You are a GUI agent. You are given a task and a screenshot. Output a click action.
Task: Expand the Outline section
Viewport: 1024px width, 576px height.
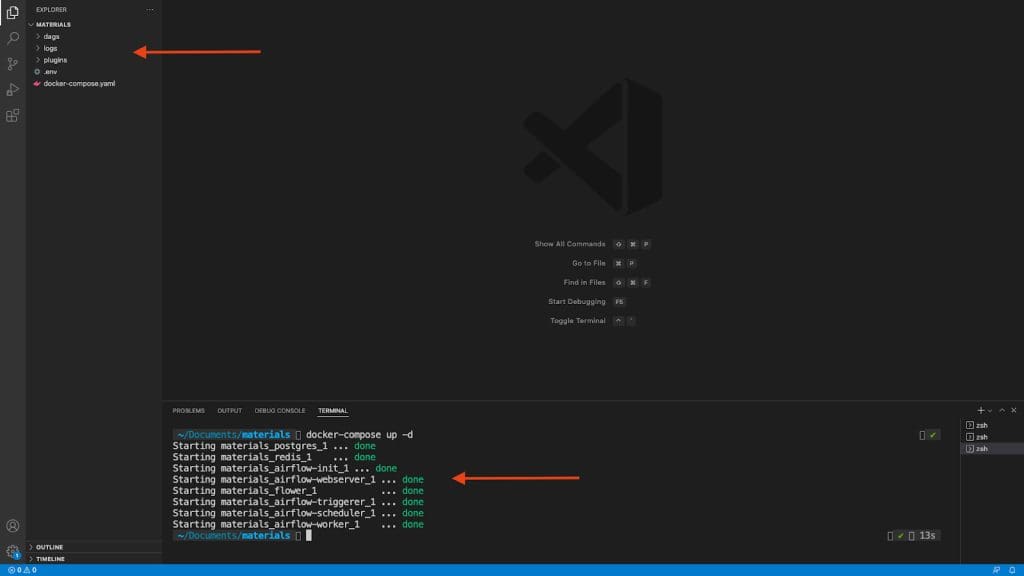(x=49, y=547)
